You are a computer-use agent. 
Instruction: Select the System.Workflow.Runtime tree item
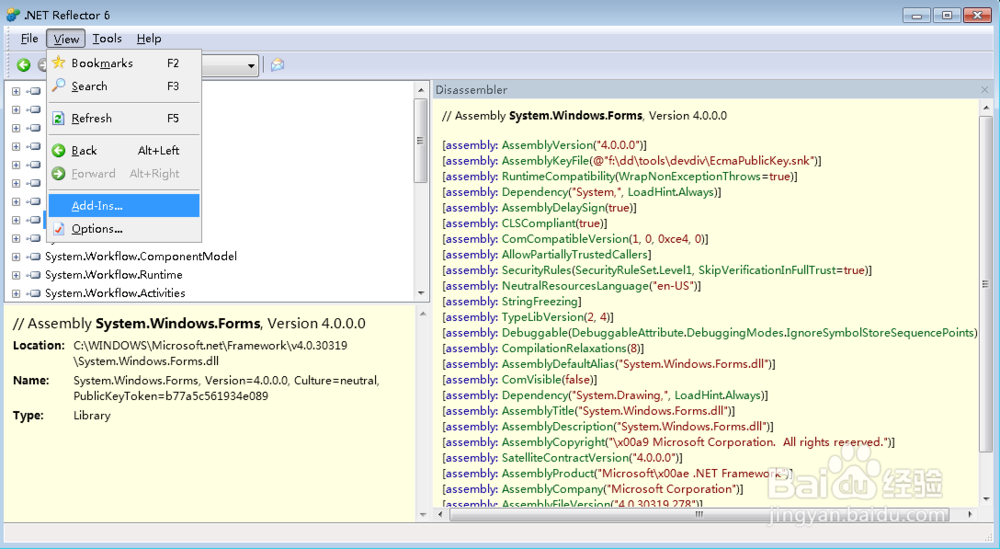tap(114, 275)
